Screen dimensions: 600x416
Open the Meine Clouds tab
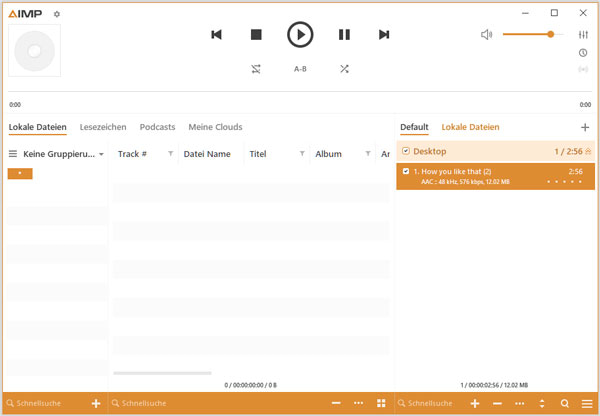215,127
